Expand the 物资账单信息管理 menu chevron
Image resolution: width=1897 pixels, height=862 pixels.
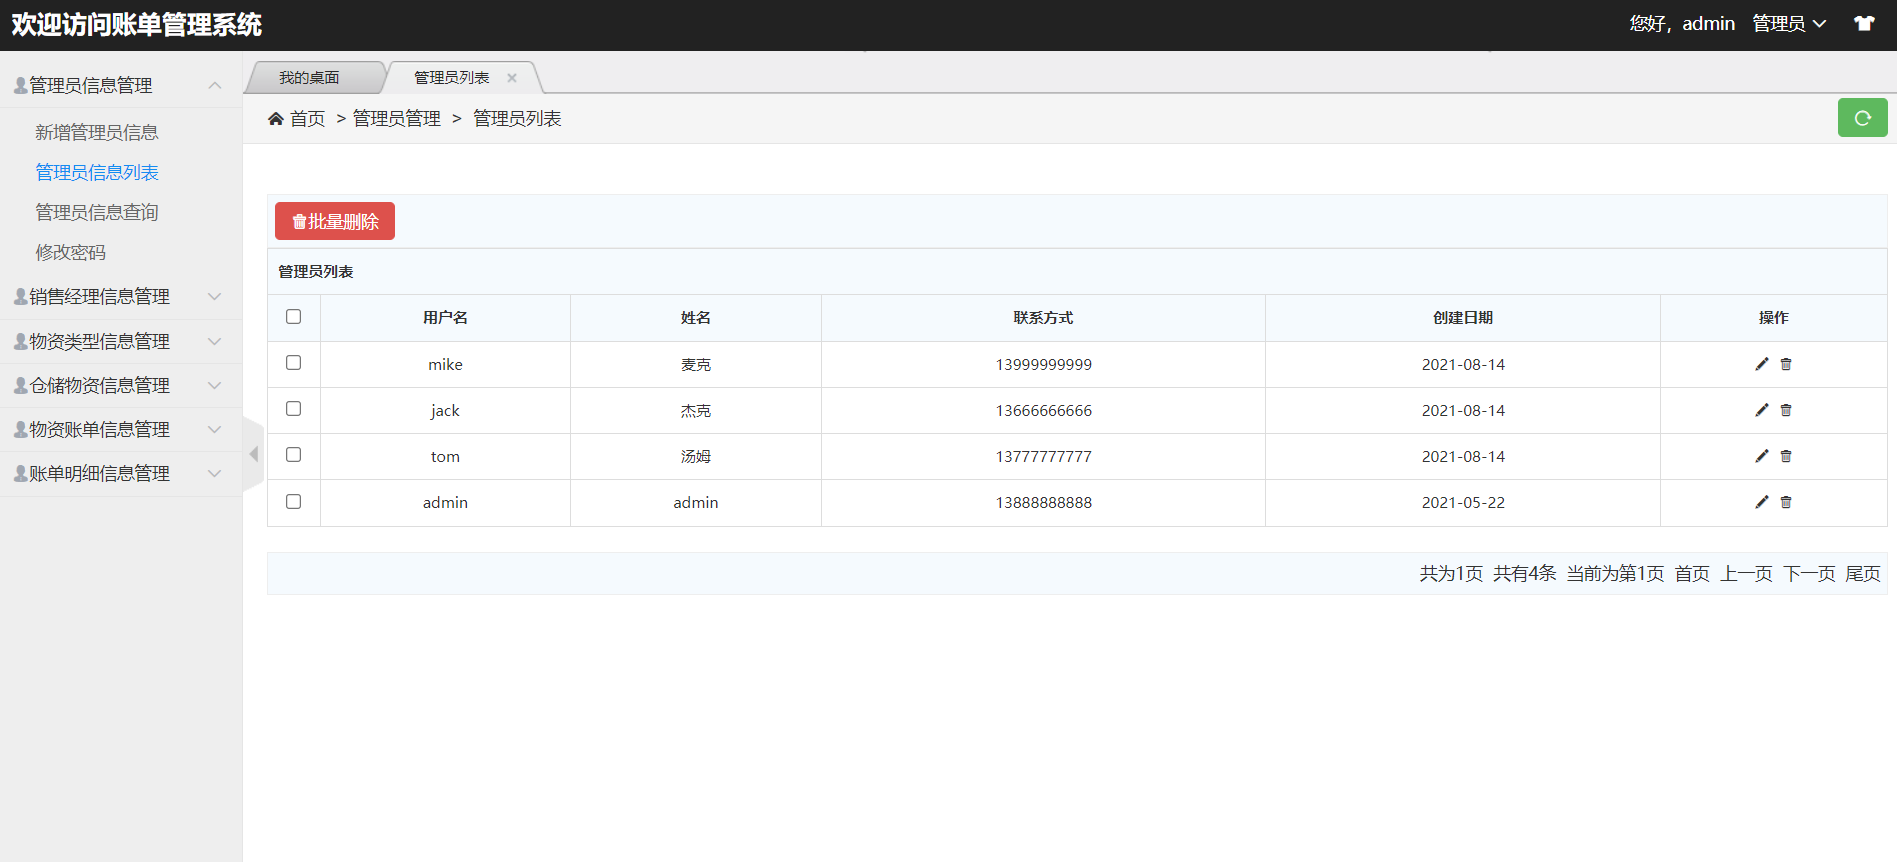pyautogui.click(x=214, y=429)
